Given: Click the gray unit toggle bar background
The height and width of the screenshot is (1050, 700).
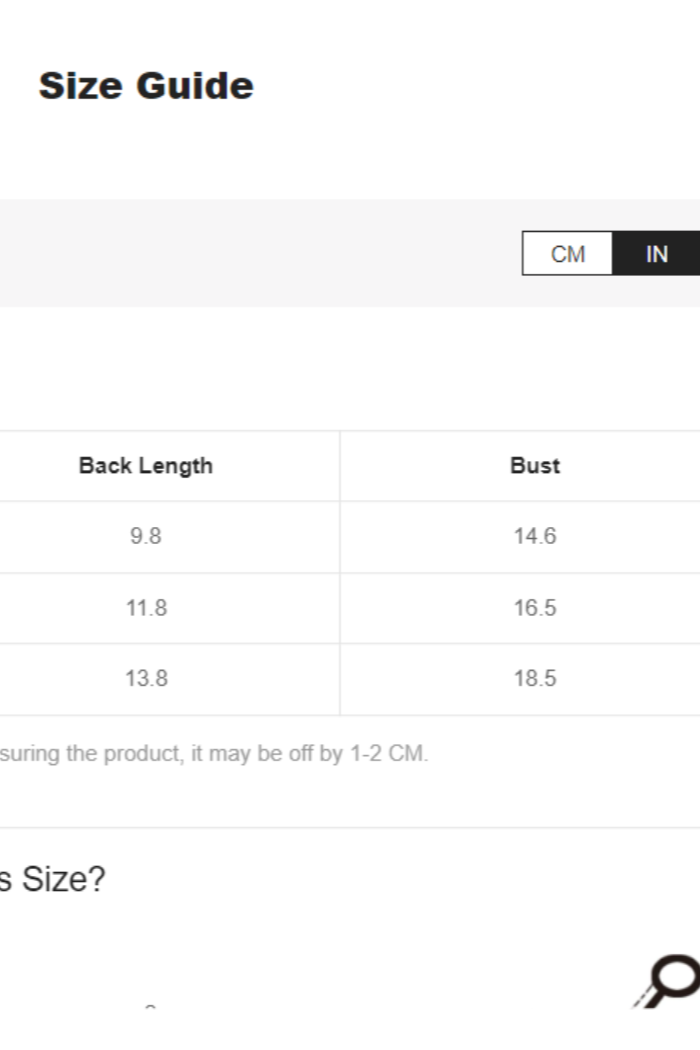Looking at the screenshot, I should pos(250,254).
